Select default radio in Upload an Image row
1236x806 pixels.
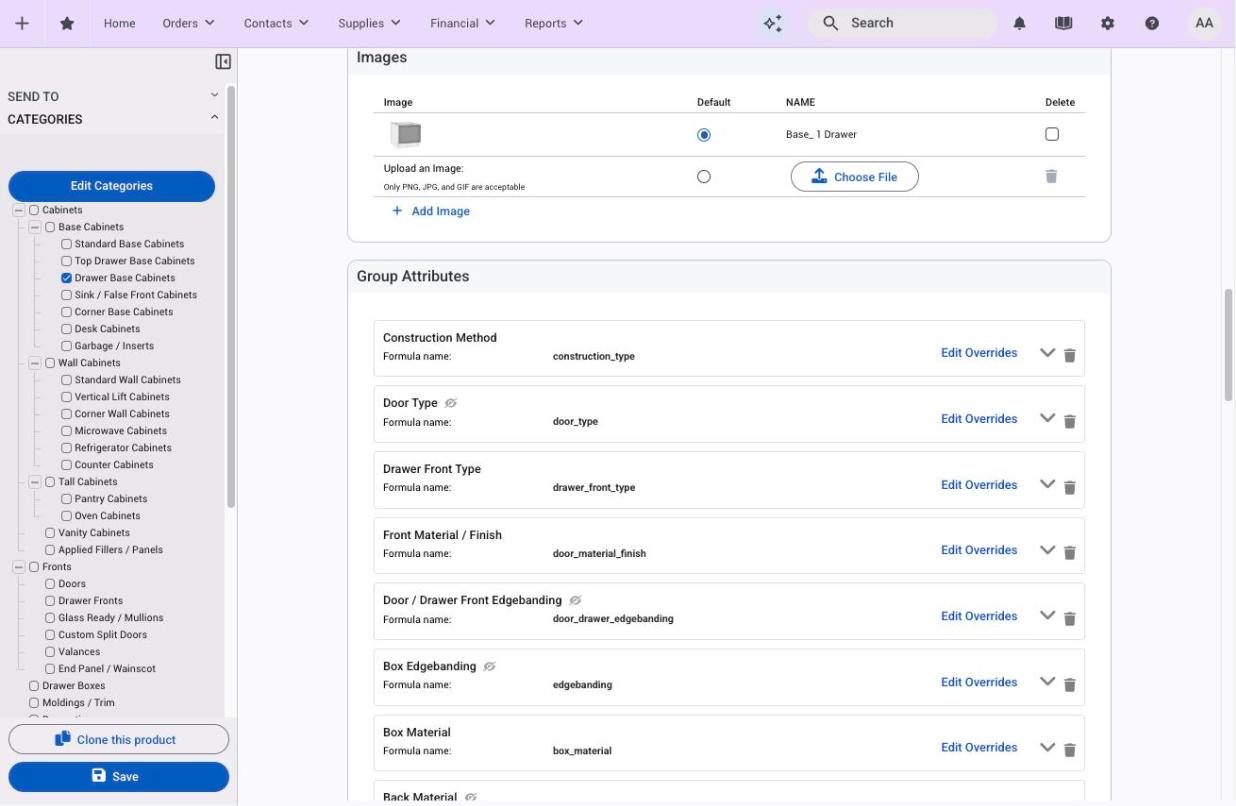[704, 176]
